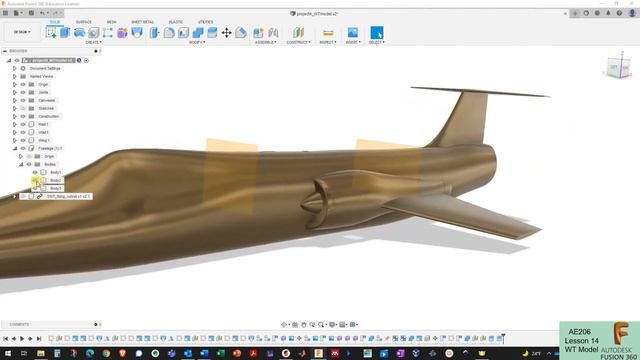
Task: Open the Construct dropdown menu
Action: pos(298,42)
